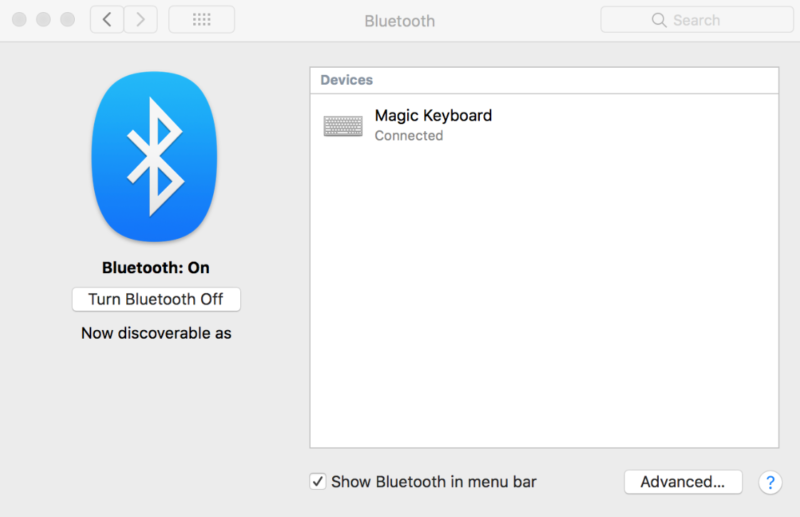Select the Magic Keyboard device name
Image resolution: width=800 pixels, height=517 pixels.
click(x=433, y=116)
